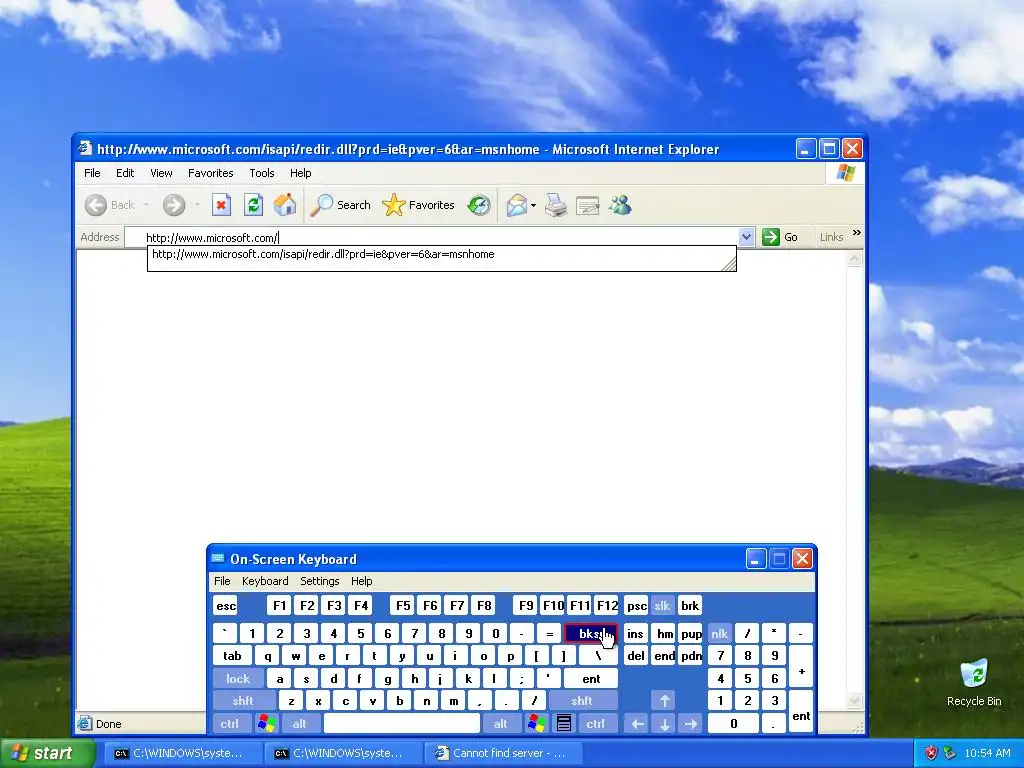1024x768 pixels.
Task: Open the History icon in the toolbar
Action: tap(479, 205)
